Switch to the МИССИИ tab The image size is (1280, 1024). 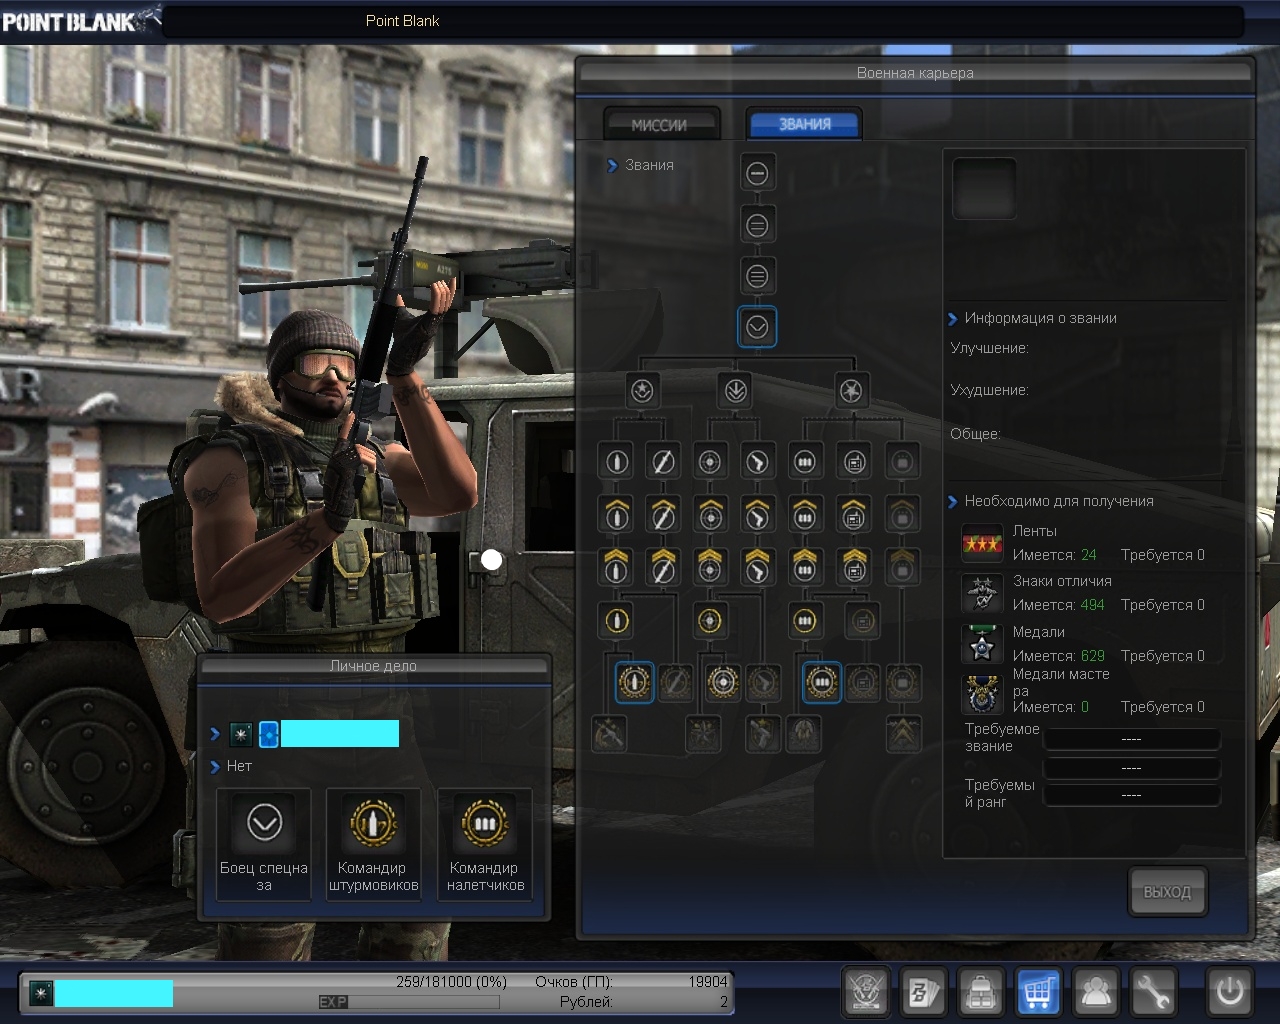coord(660,125)
